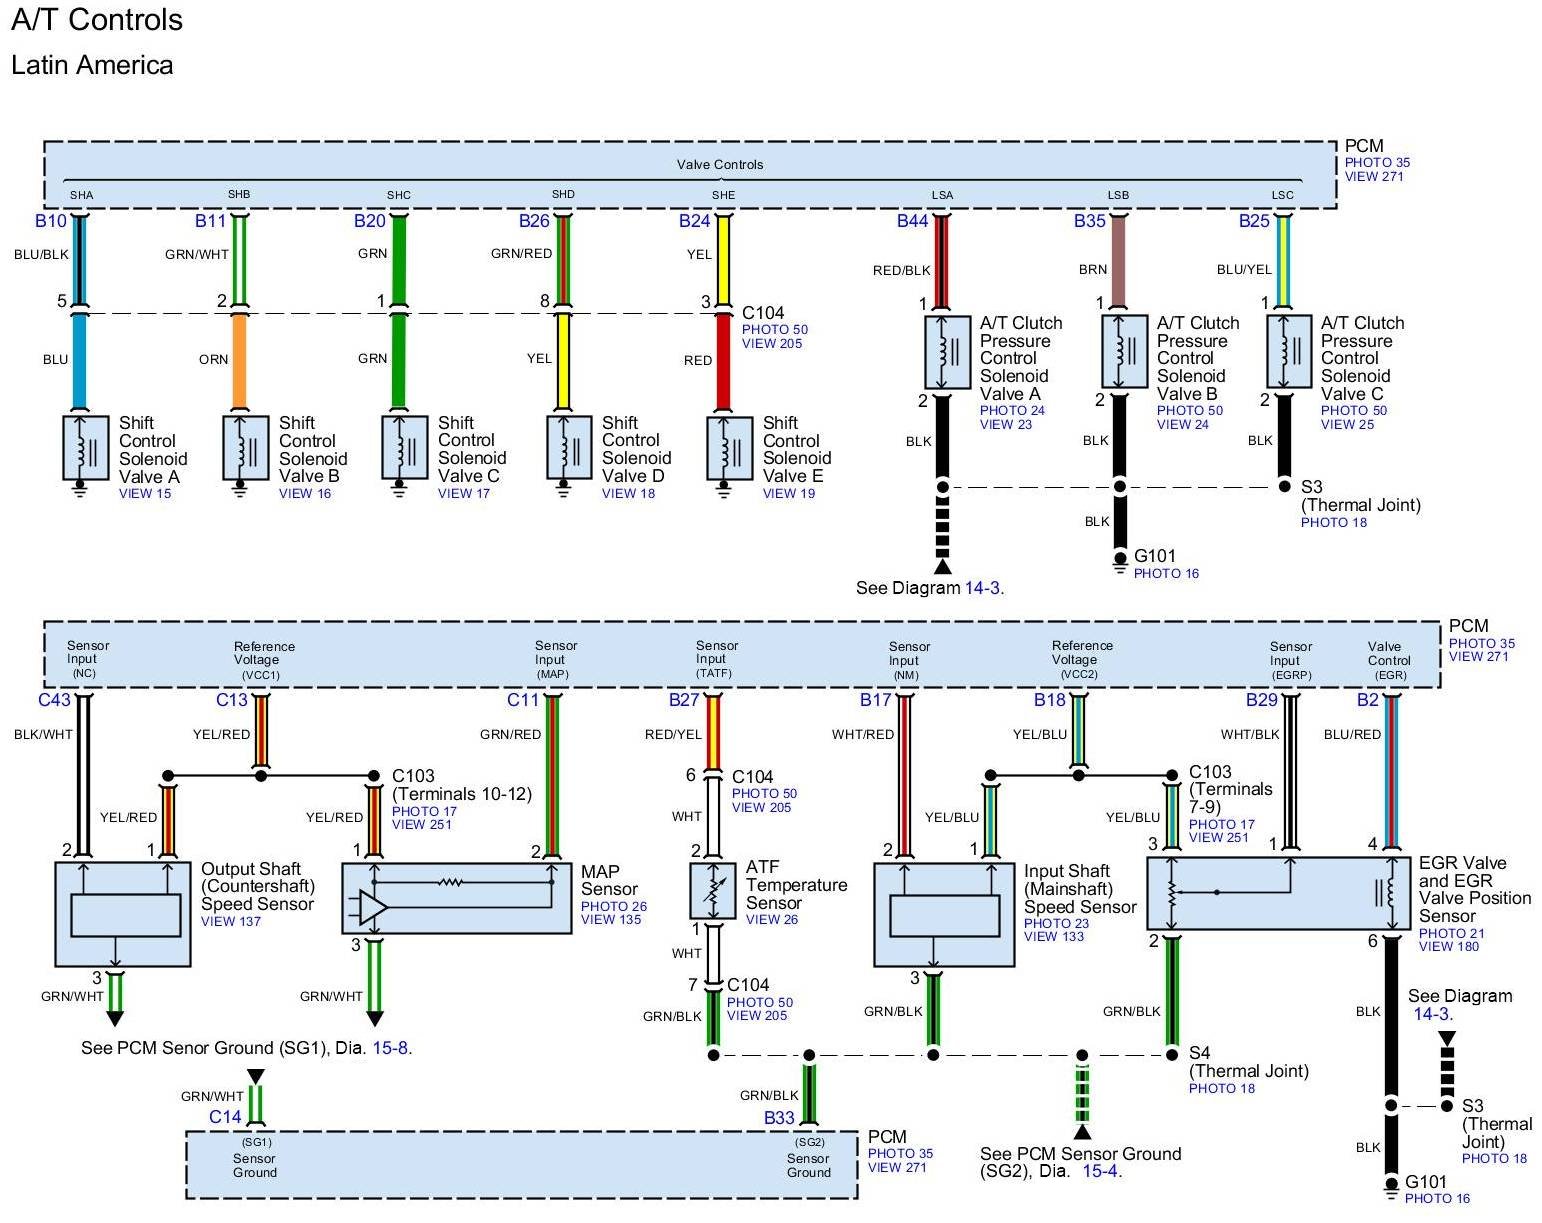The width and height of the screenshot is (1542, 1223).
Task: Click the ATF Temperature Sensor thermistor symbol
Action: coord(713,891)
